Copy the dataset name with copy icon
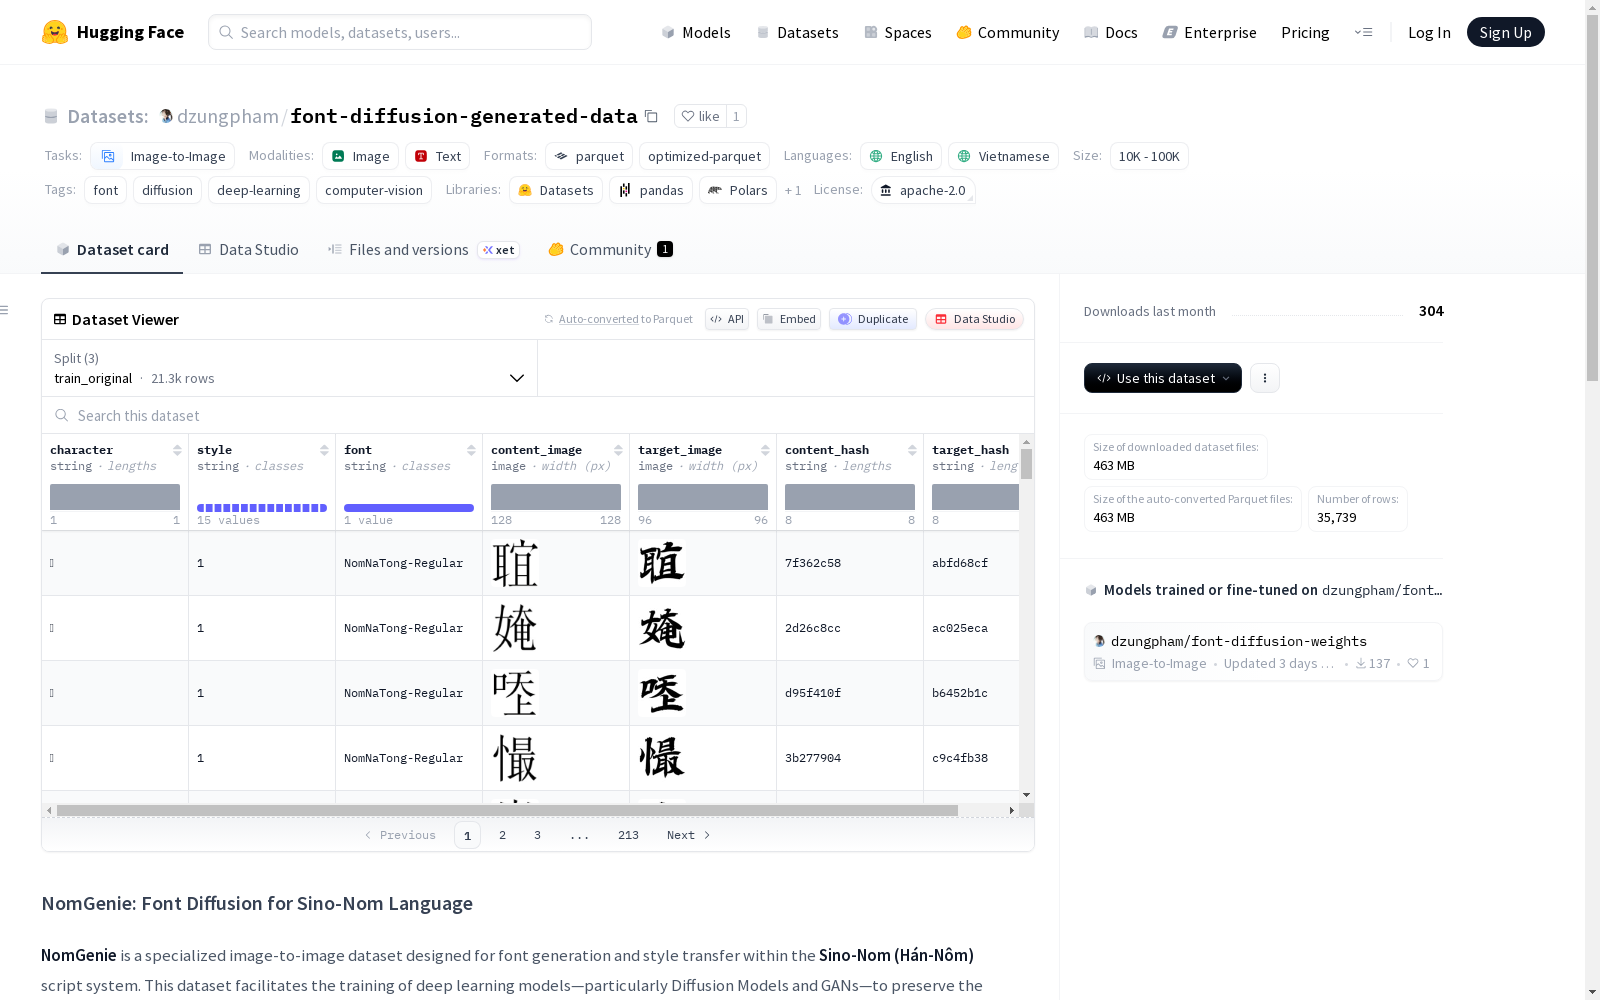The height and width of the screenshot is (1000, 1600). (x=651, y=116)
